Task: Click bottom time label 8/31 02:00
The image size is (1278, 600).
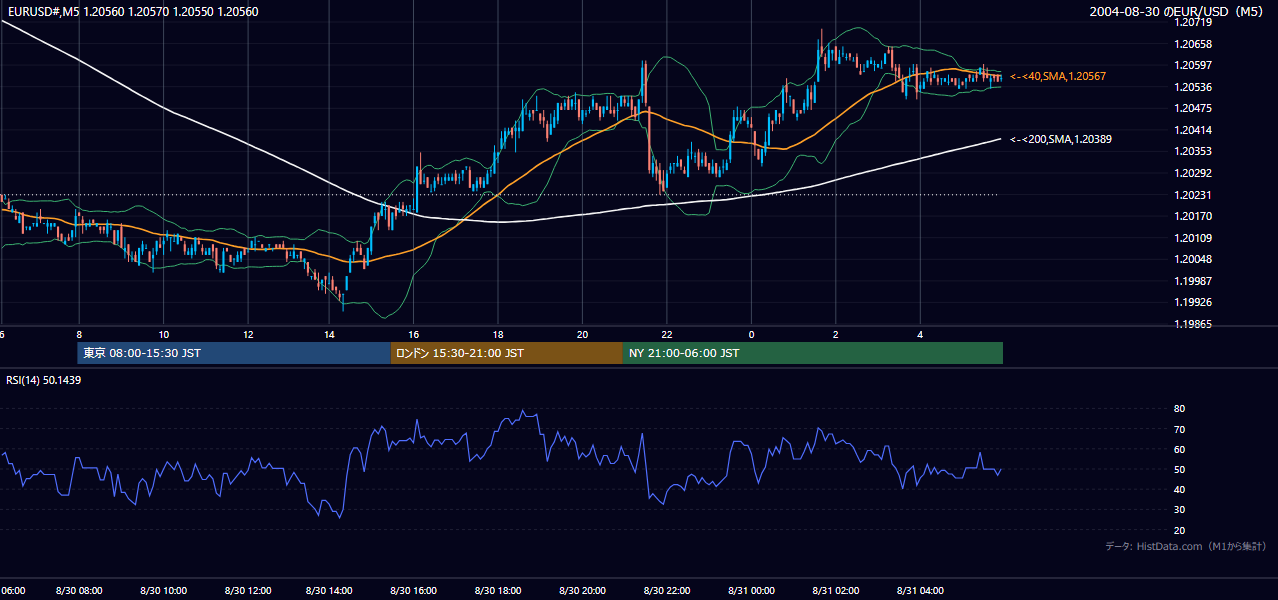Action: tap(835, 591)
